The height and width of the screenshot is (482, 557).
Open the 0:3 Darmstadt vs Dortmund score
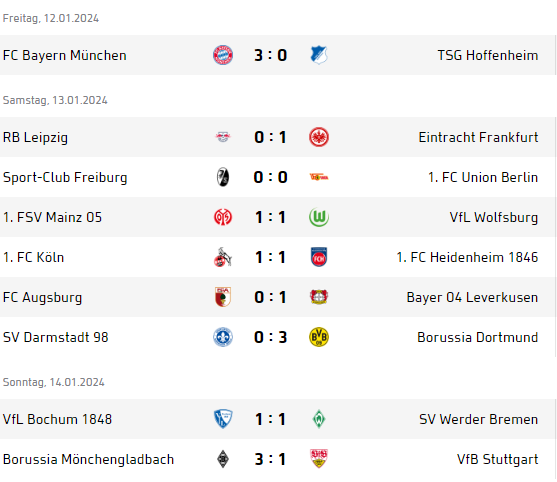tap(271, 337)
